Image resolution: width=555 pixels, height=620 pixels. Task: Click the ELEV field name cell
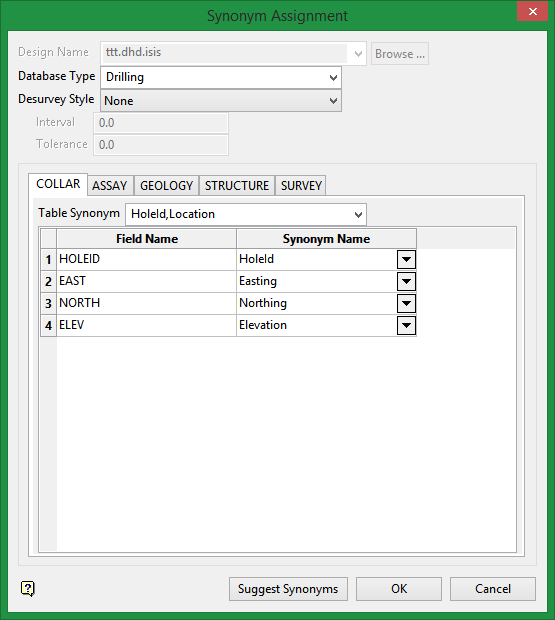tap(146, 325)
